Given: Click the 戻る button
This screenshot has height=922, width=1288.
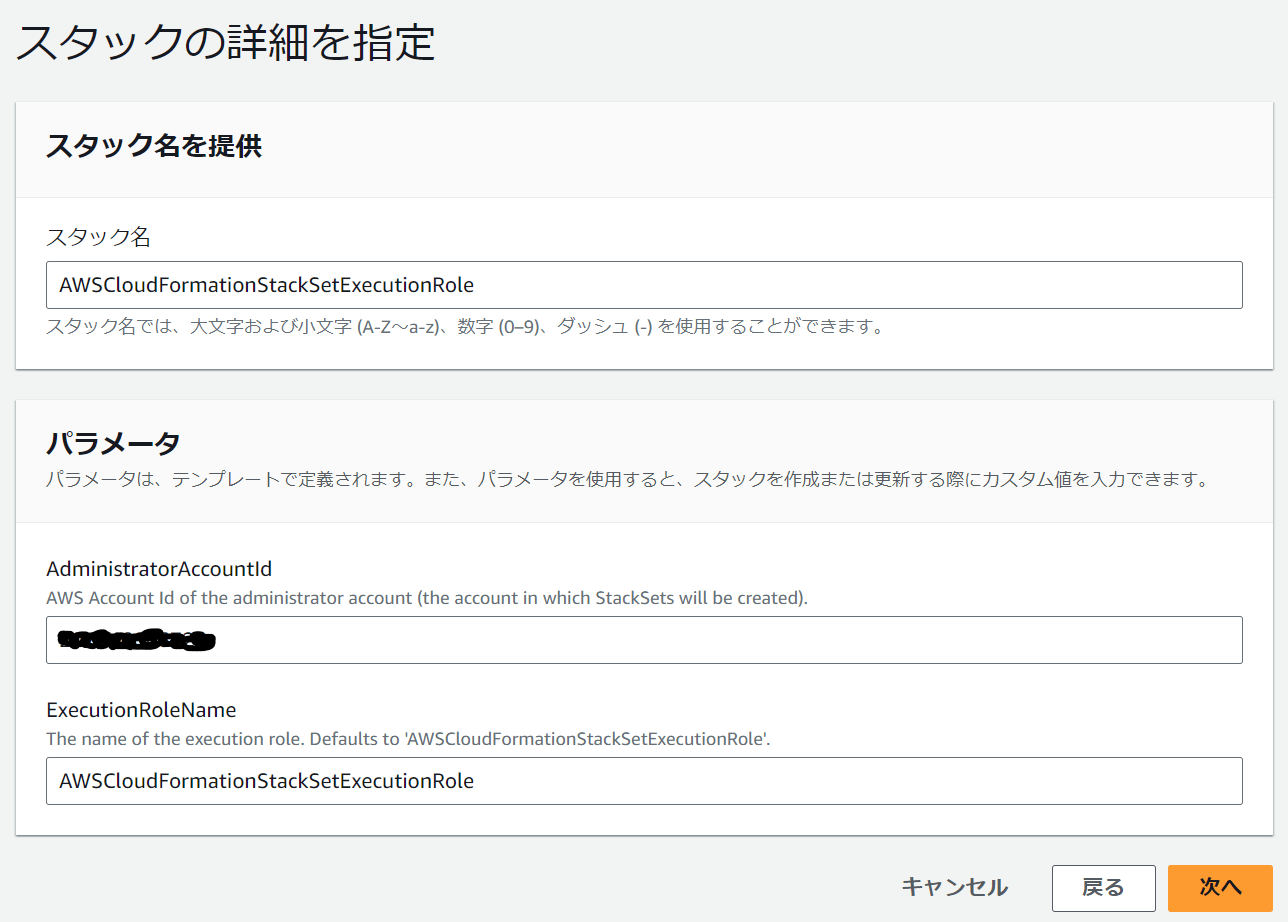Looking at the screenshot, I should coord(1103,888).
